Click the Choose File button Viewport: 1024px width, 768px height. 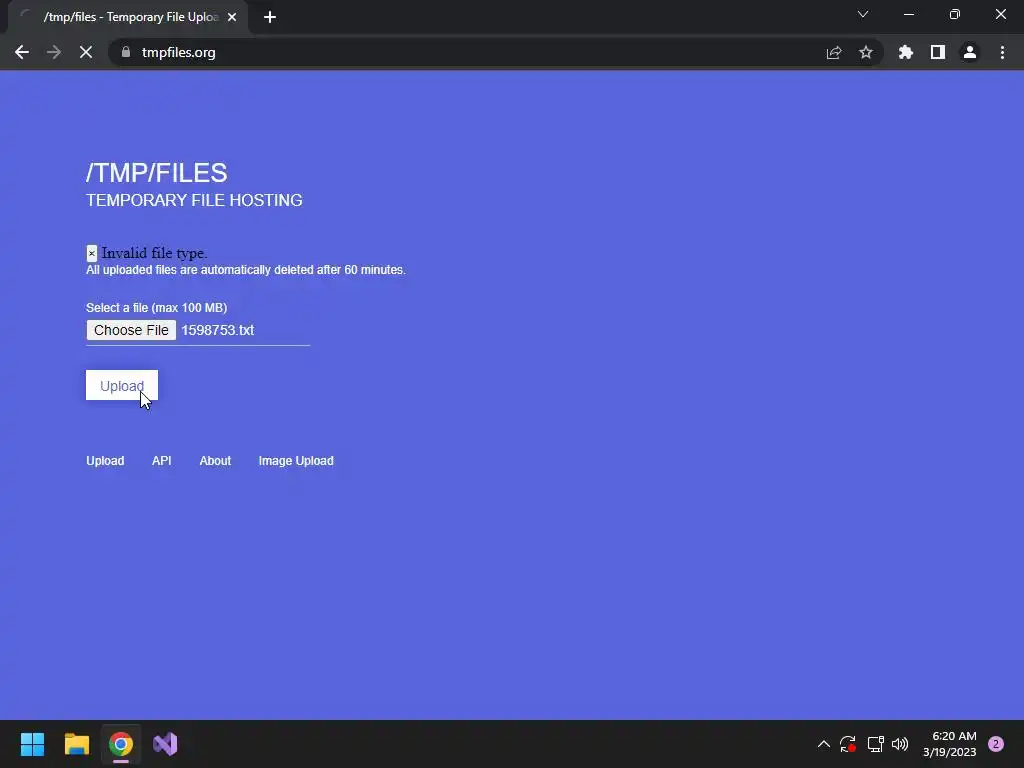point(131,330)
